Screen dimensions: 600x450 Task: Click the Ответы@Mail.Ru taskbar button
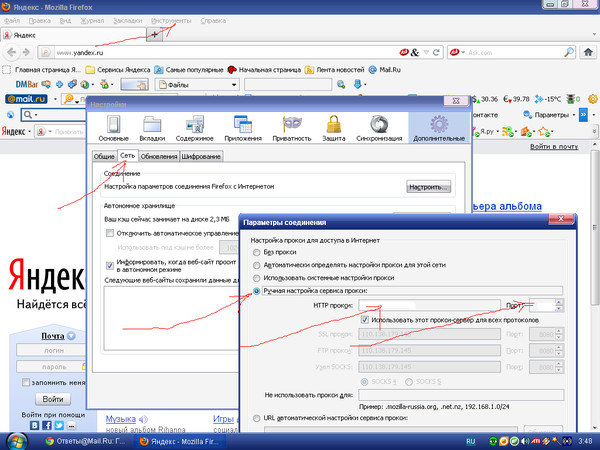pos(85,442)
